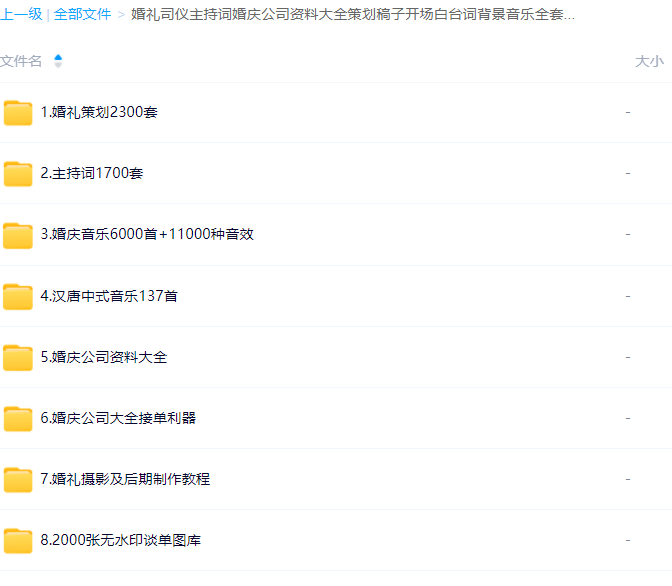The width and height of the screenshot is (672, 586).
Task: Click folder icon for 3.婚庆音乐6000首+11000种音效
Action: 18,235
